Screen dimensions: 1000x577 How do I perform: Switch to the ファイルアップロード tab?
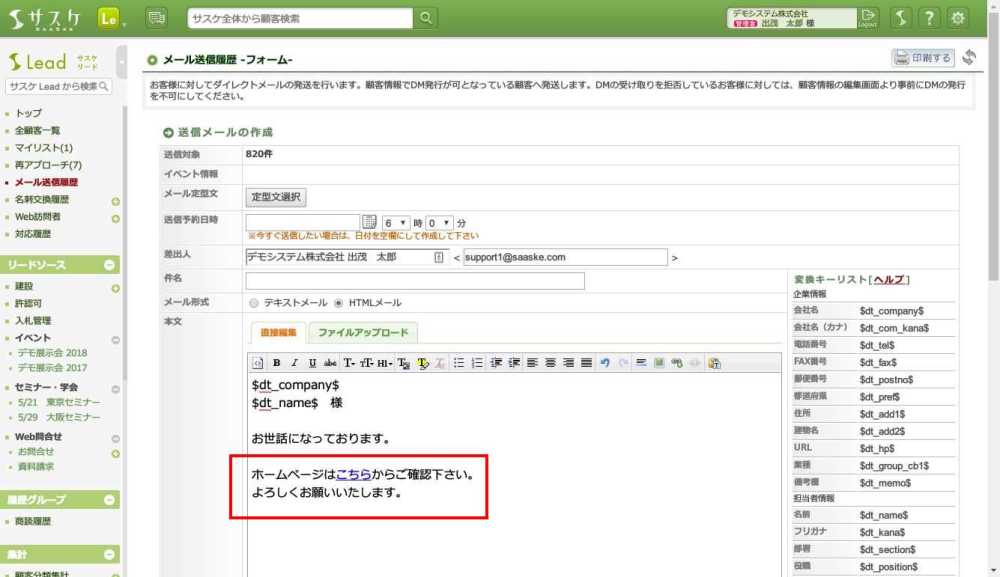pyautogui.click(x=363, y=333)
